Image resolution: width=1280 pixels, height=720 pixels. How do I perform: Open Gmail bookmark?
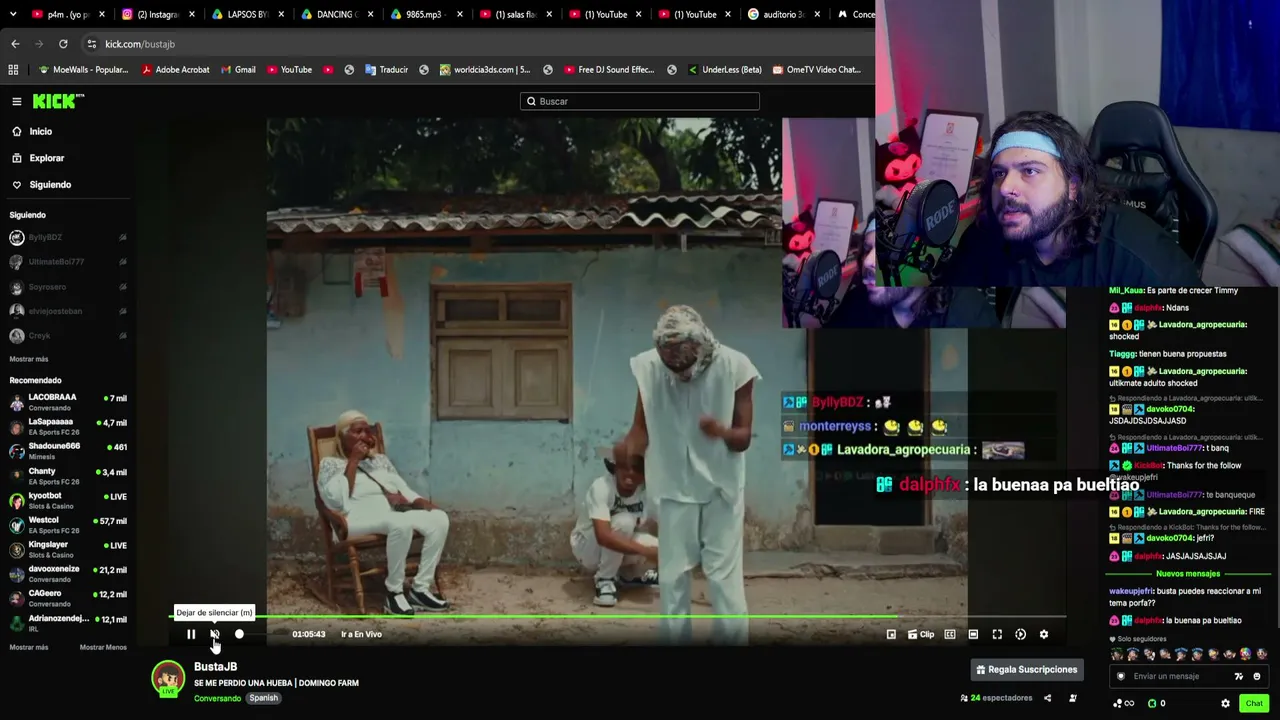pyautogui.click(x=239, y=70)
